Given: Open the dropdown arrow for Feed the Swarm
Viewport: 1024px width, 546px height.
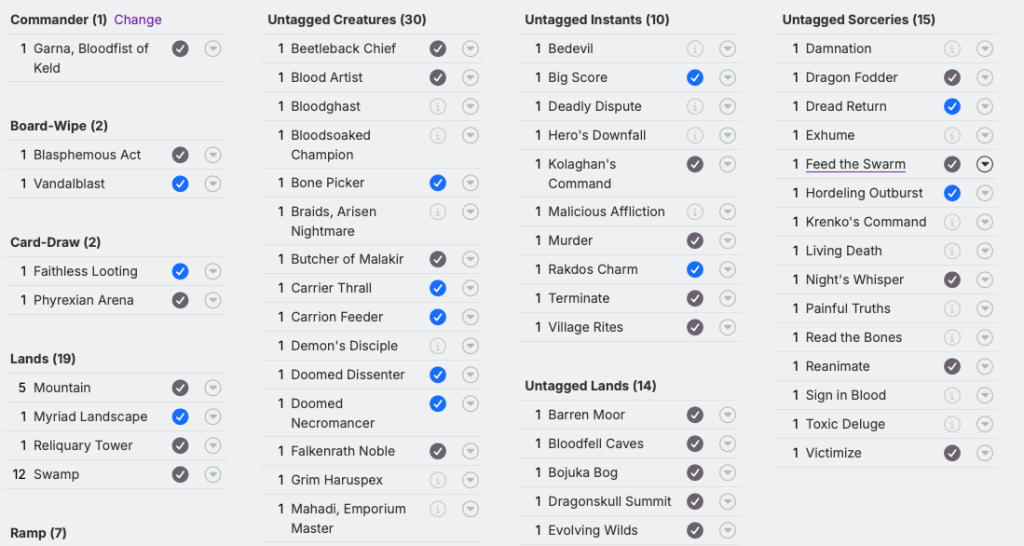Looking at the screenshot, I should coord(985,165).
